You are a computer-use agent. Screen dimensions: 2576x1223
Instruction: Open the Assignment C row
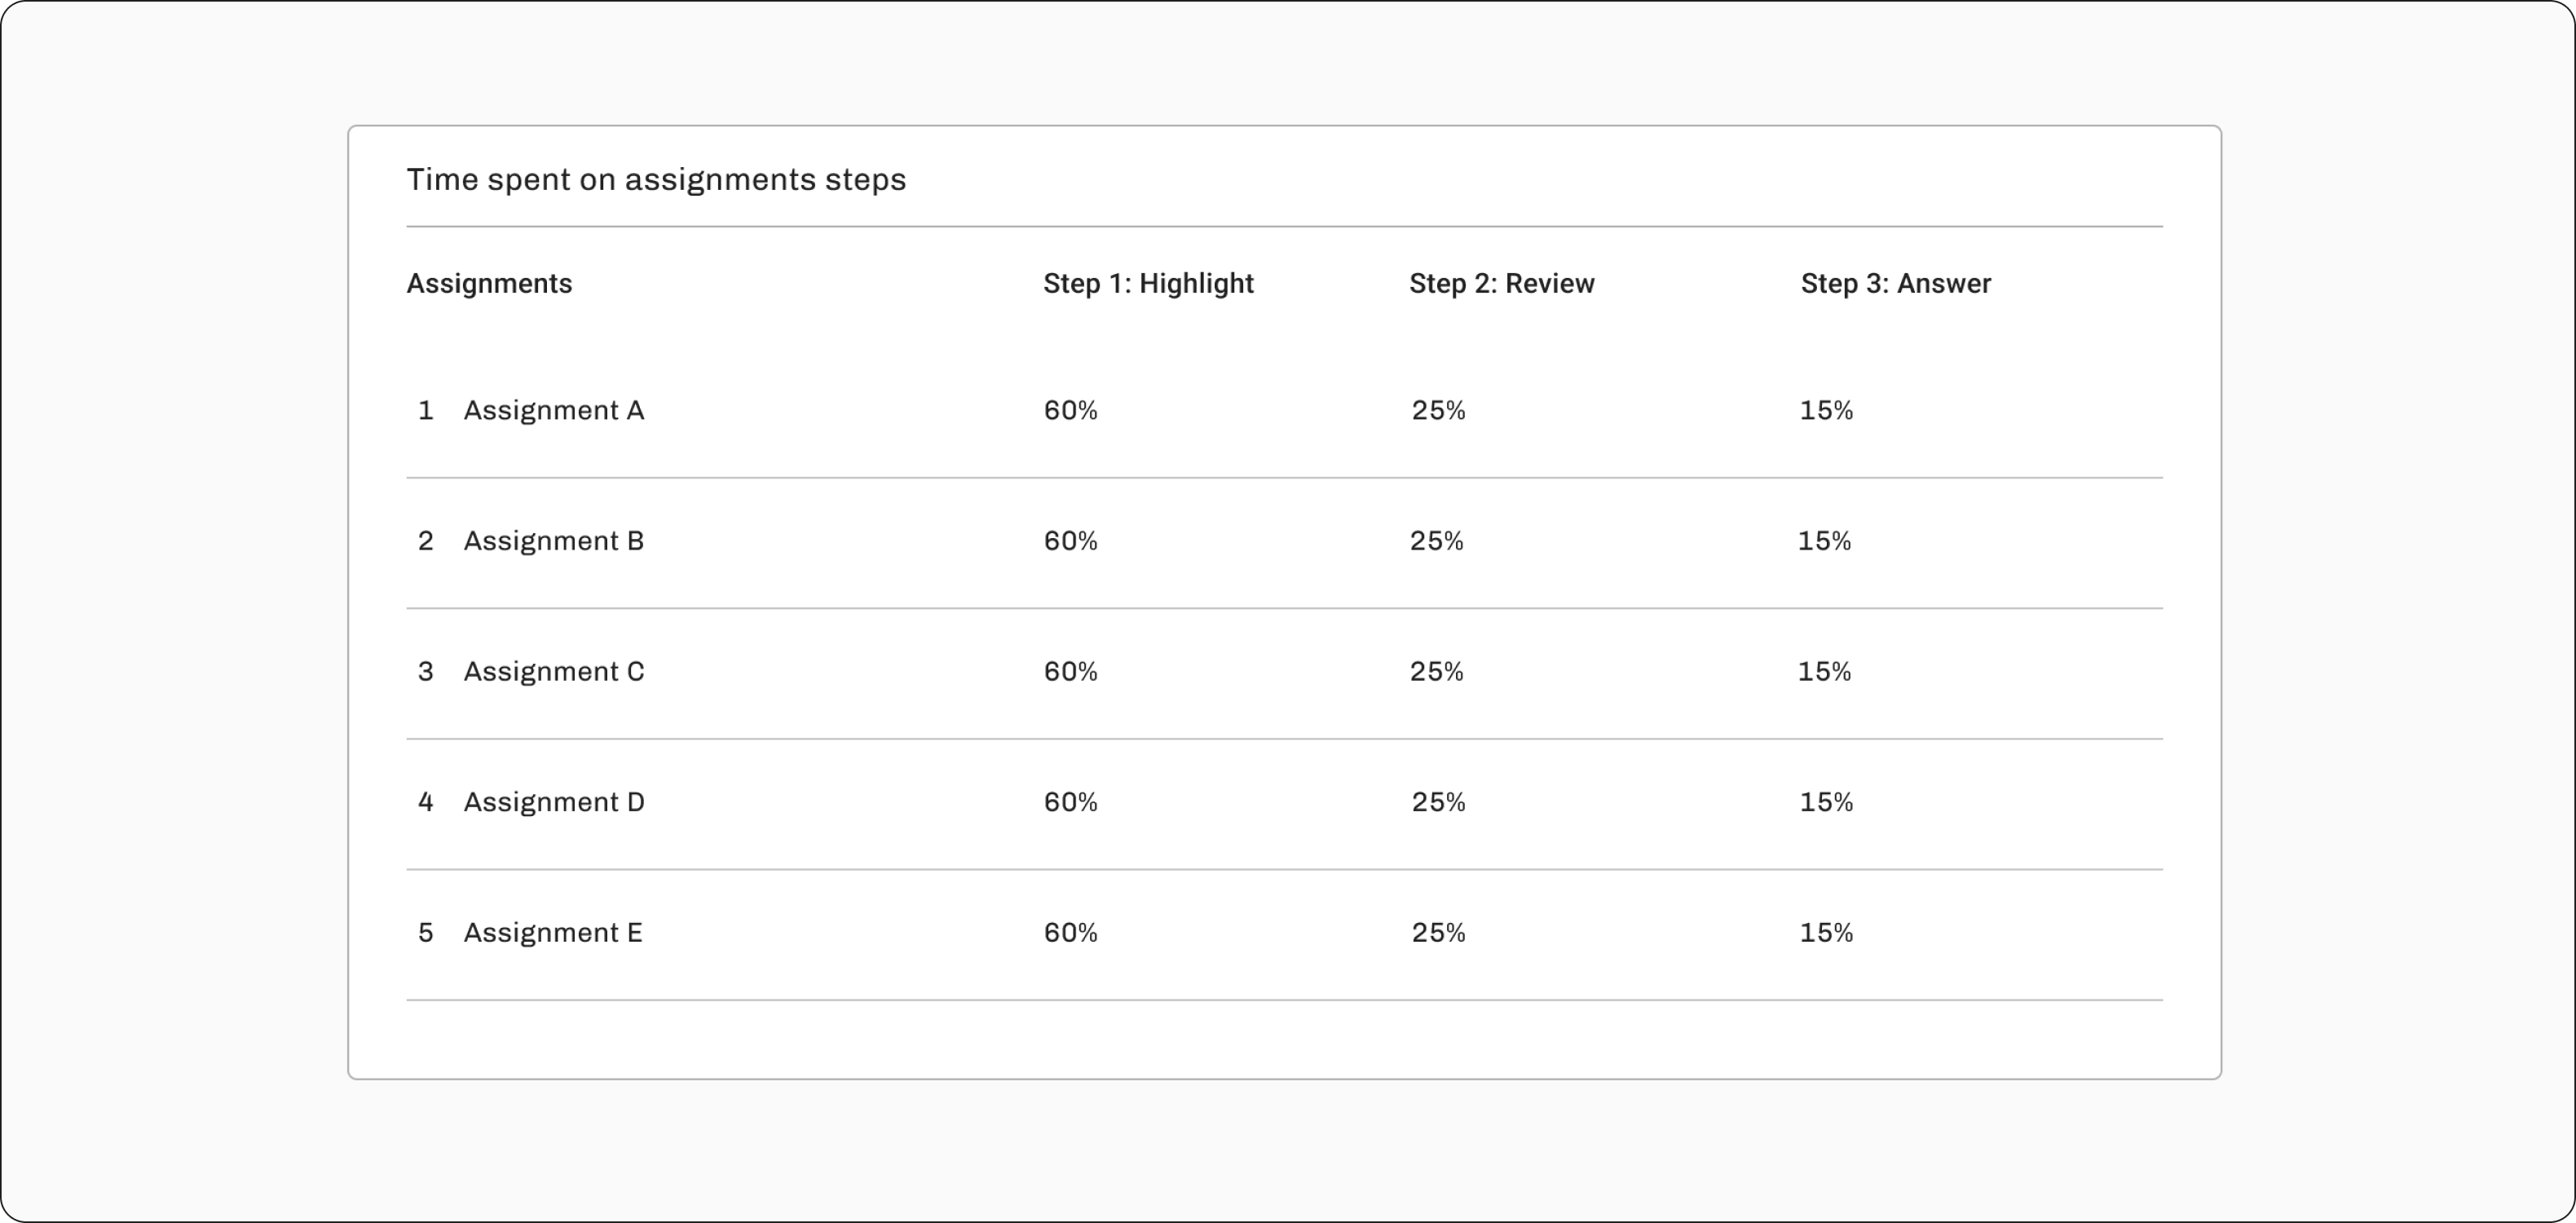[1284, 672]
